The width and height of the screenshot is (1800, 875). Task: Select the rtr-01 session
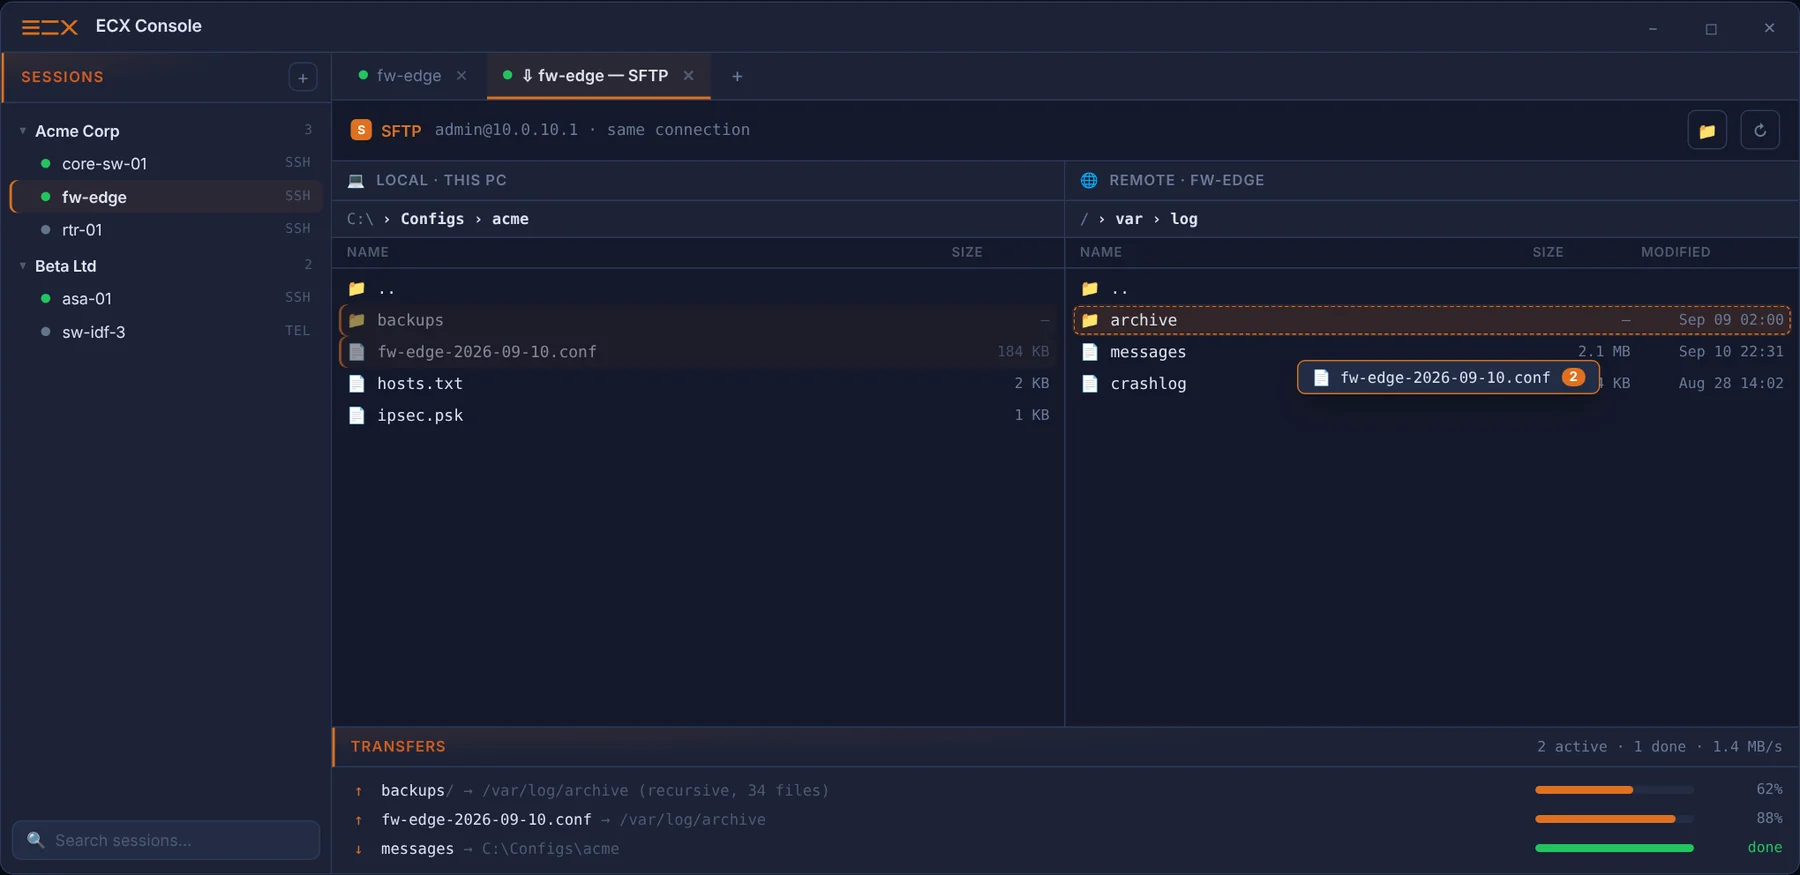click(x=166, y=230)
